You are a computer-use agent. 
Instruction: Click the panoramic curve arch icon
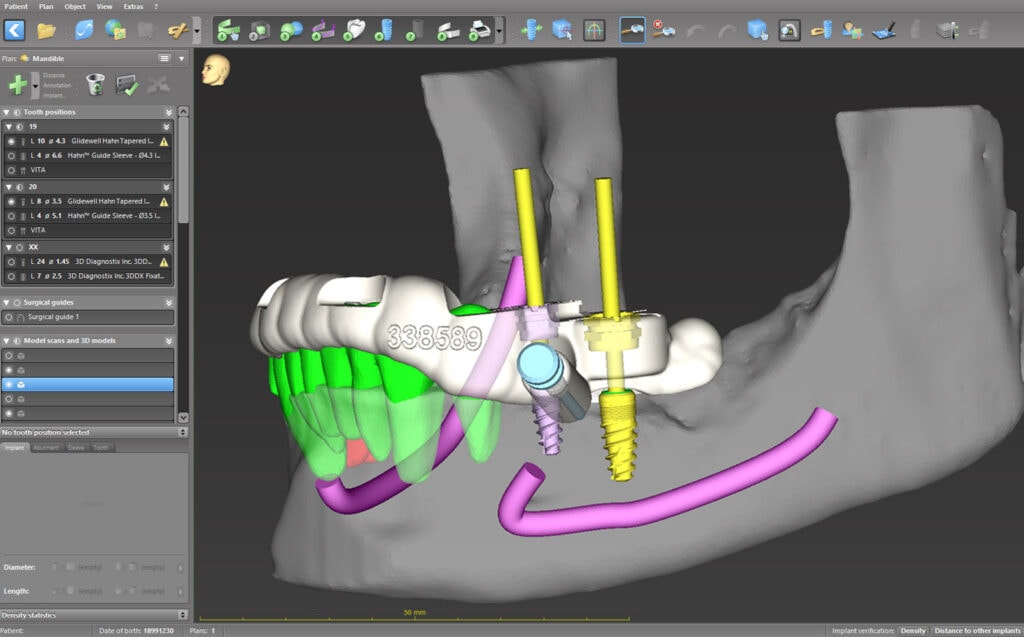[594, 31]
